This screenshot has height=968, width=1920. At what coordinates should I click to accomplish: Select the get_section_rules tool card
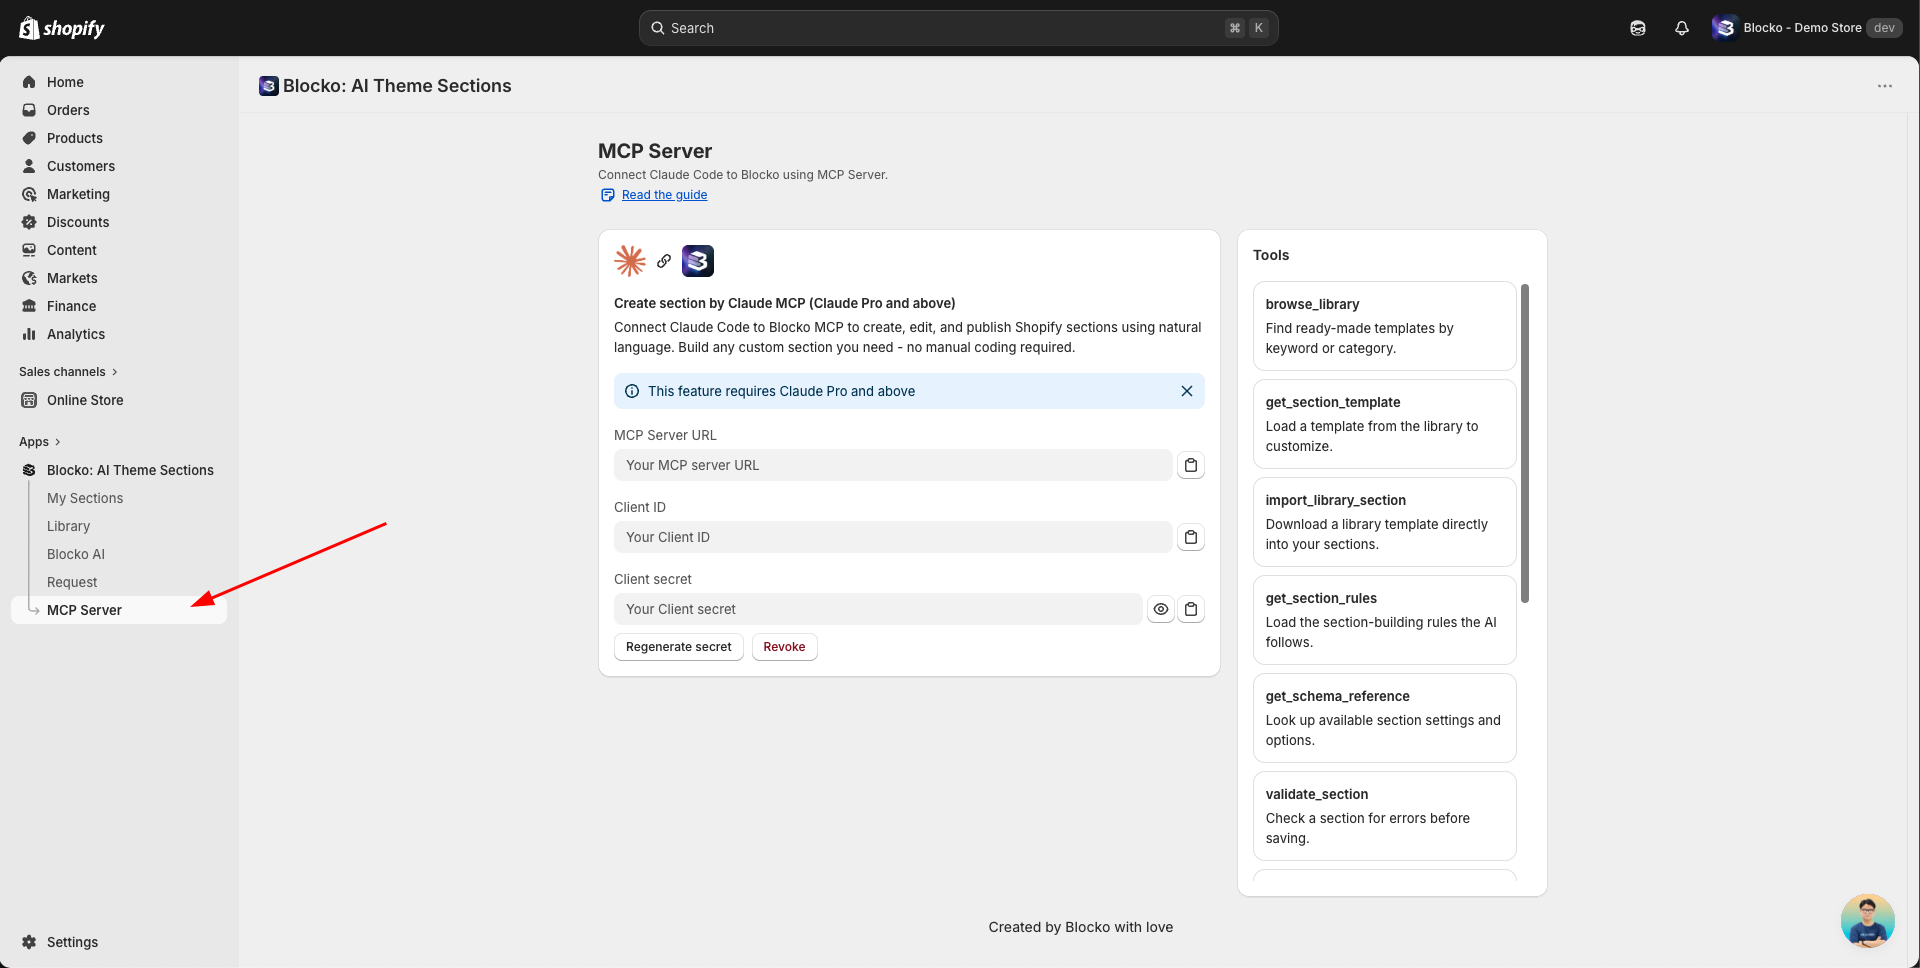1384,620
